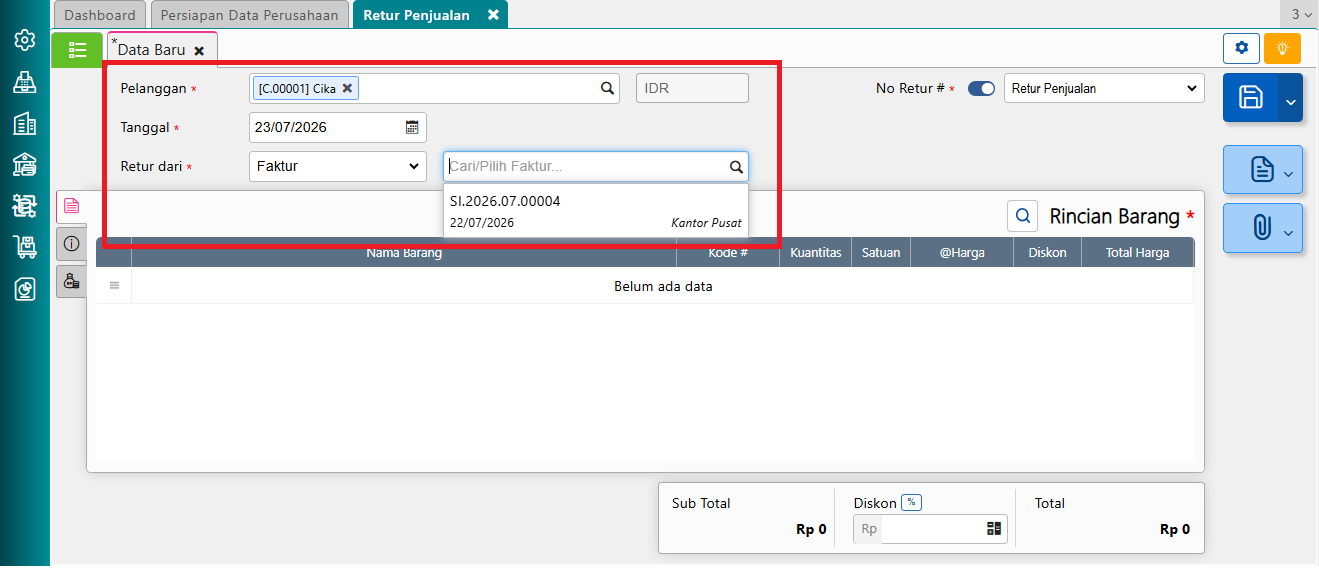Select the info side tab
The height and width of the screenshot is (568, 1319).
(71, 243)
